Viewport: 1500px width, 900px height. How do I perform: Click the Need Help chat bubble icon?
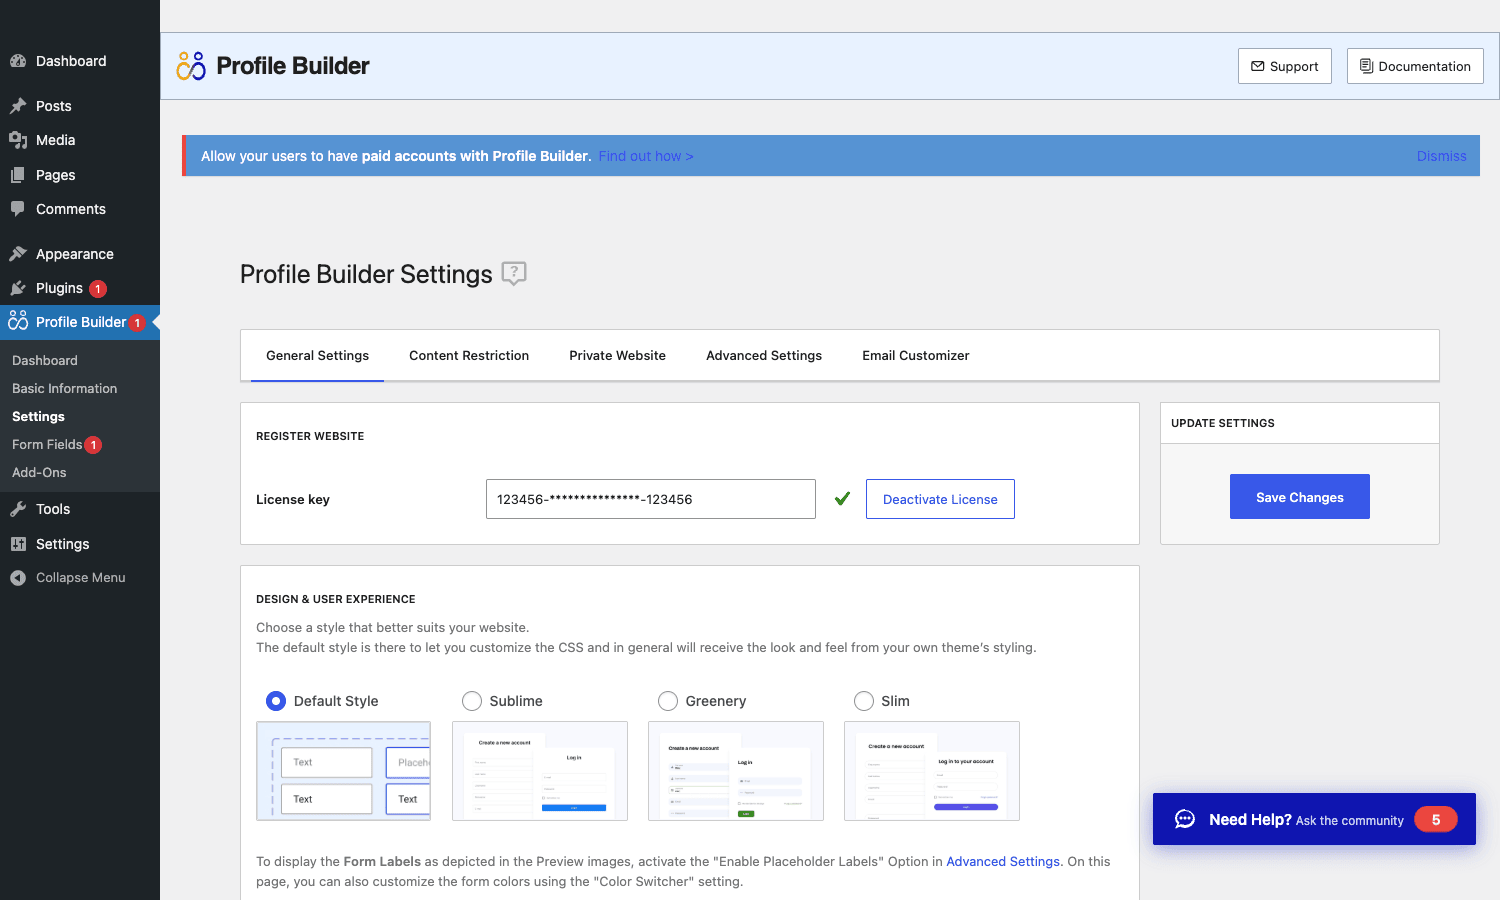1185,819
